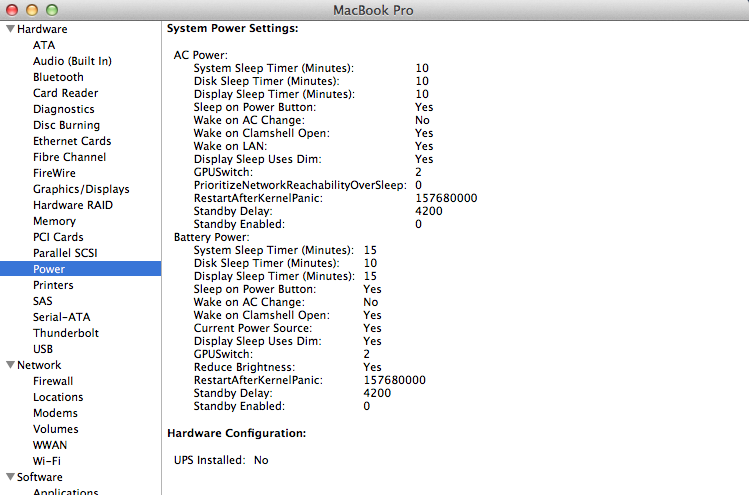
Task: Select the Hardware category label
Action: [42, 29]
